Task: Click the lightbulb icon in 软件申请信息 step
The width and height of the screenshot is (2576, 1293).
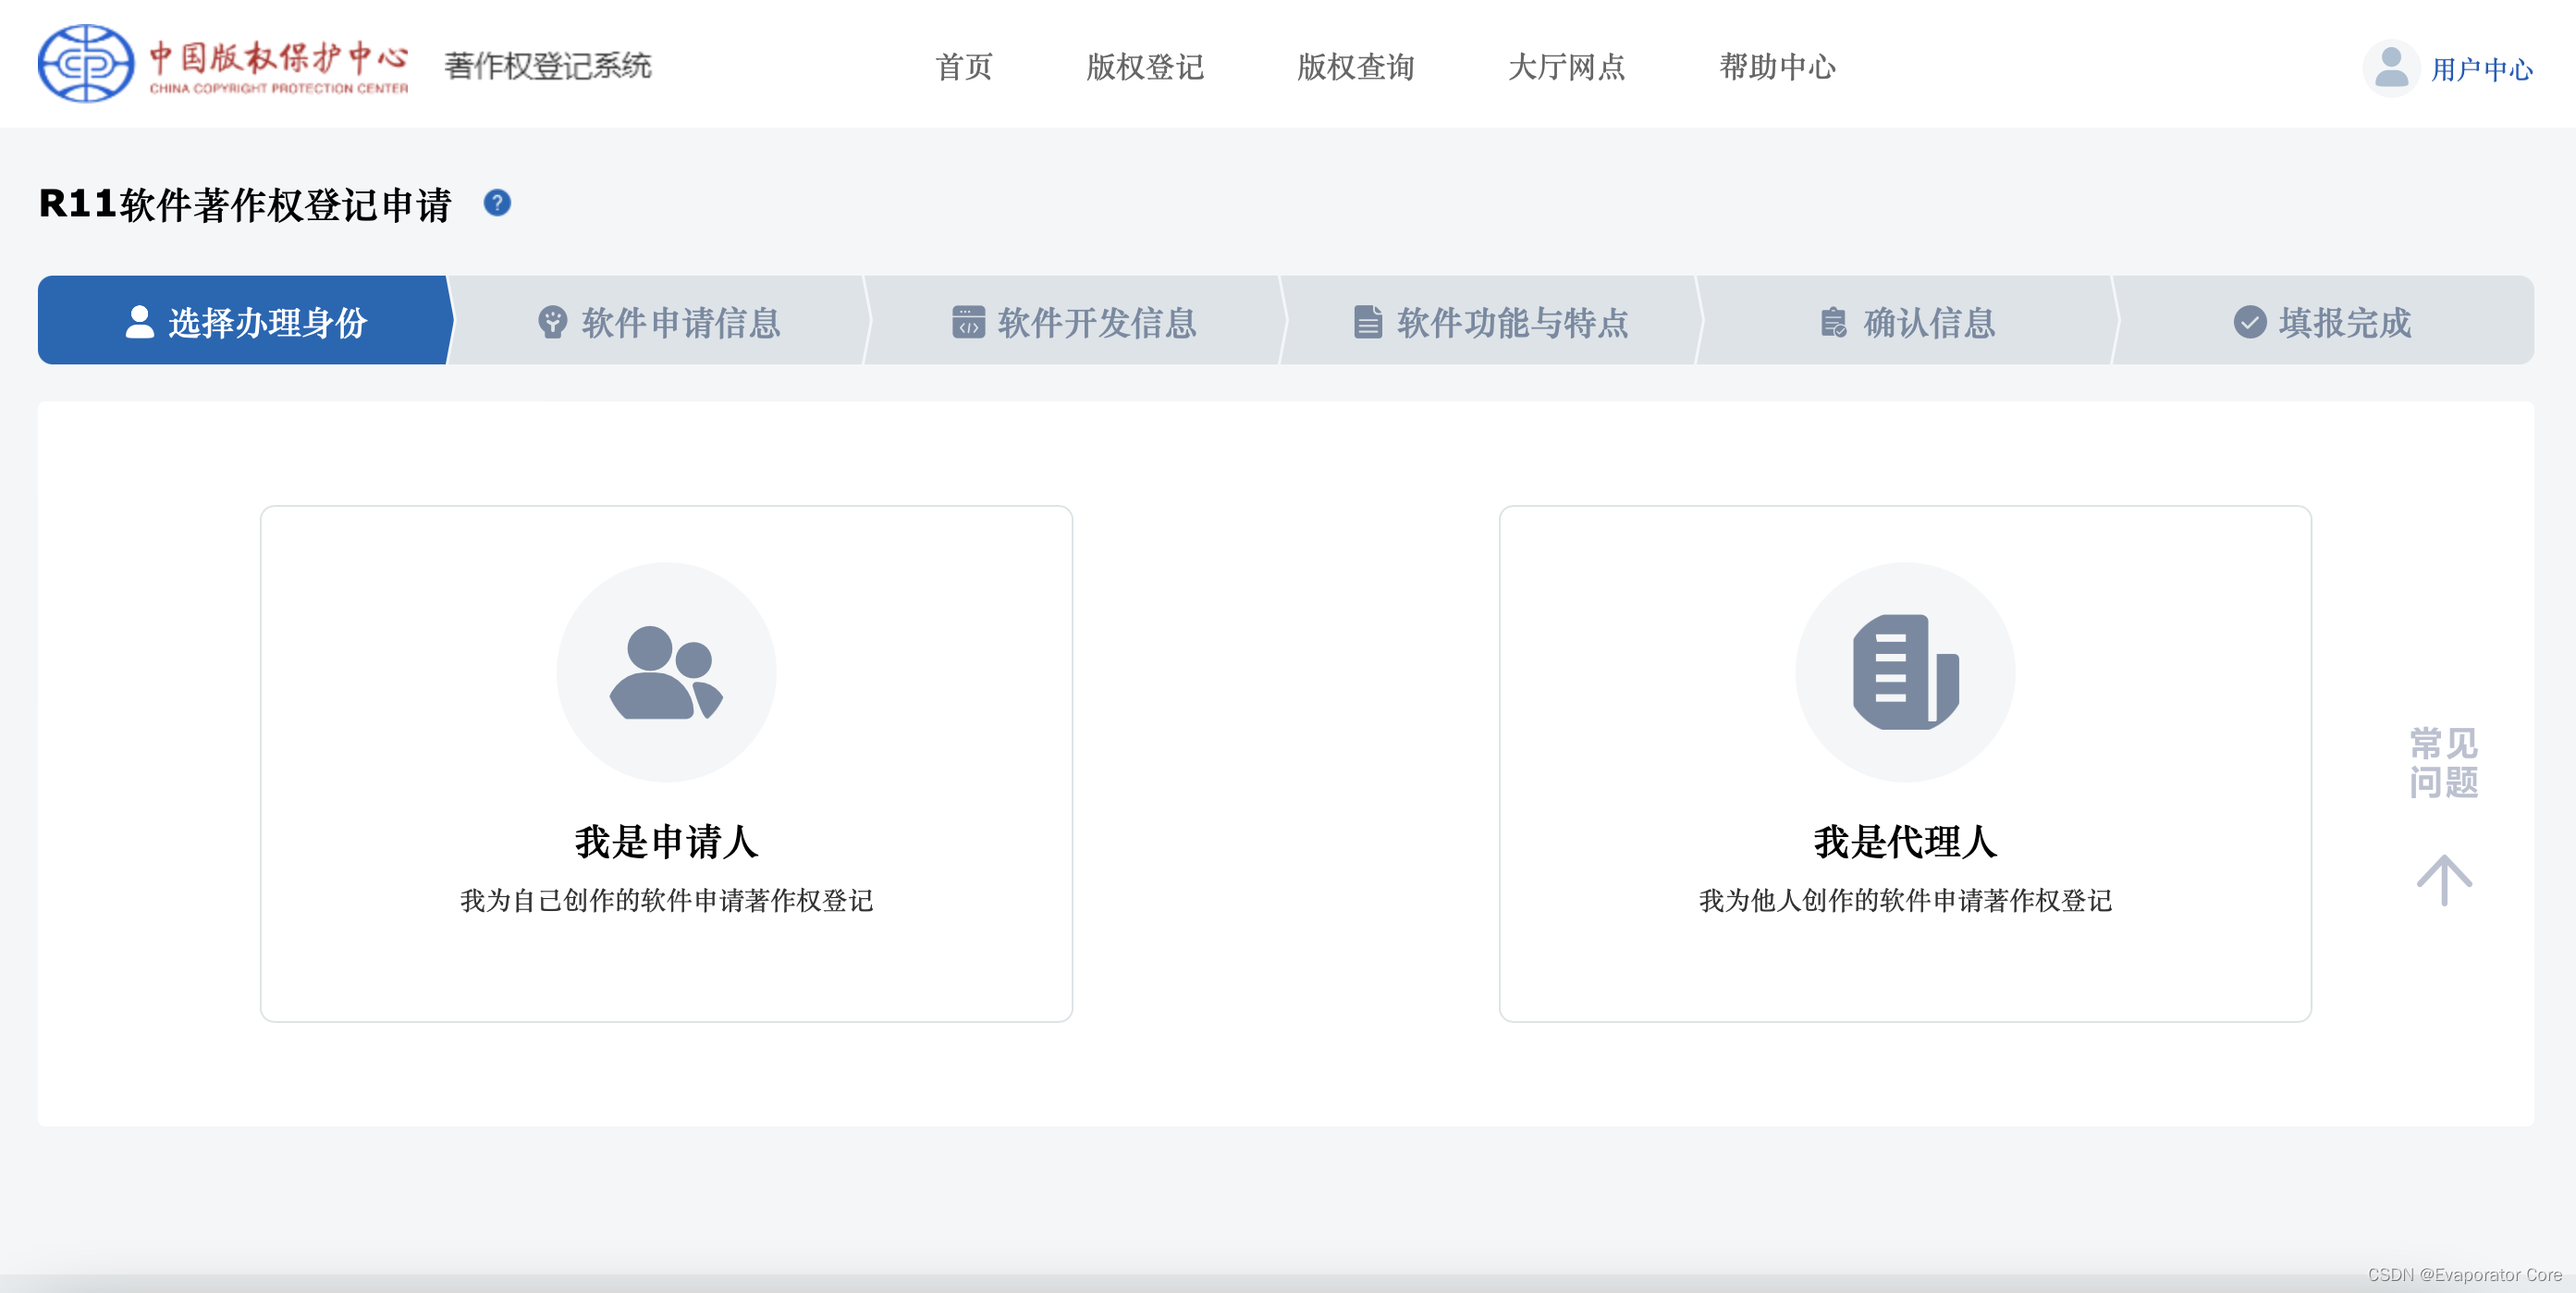Action: click(x=552, y=322)
